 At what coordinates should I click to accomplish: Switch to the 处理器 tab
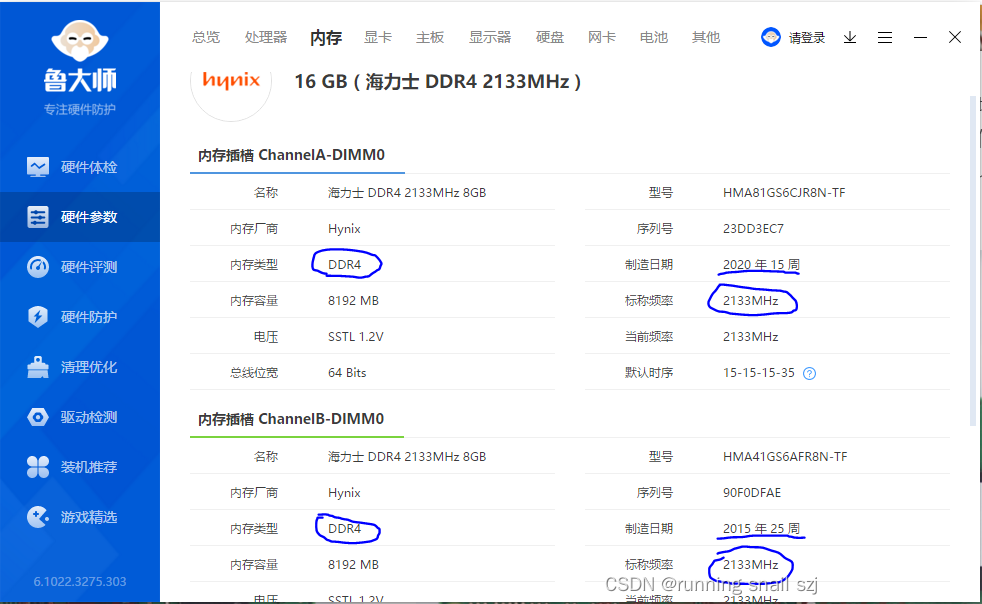pos(266,38)
